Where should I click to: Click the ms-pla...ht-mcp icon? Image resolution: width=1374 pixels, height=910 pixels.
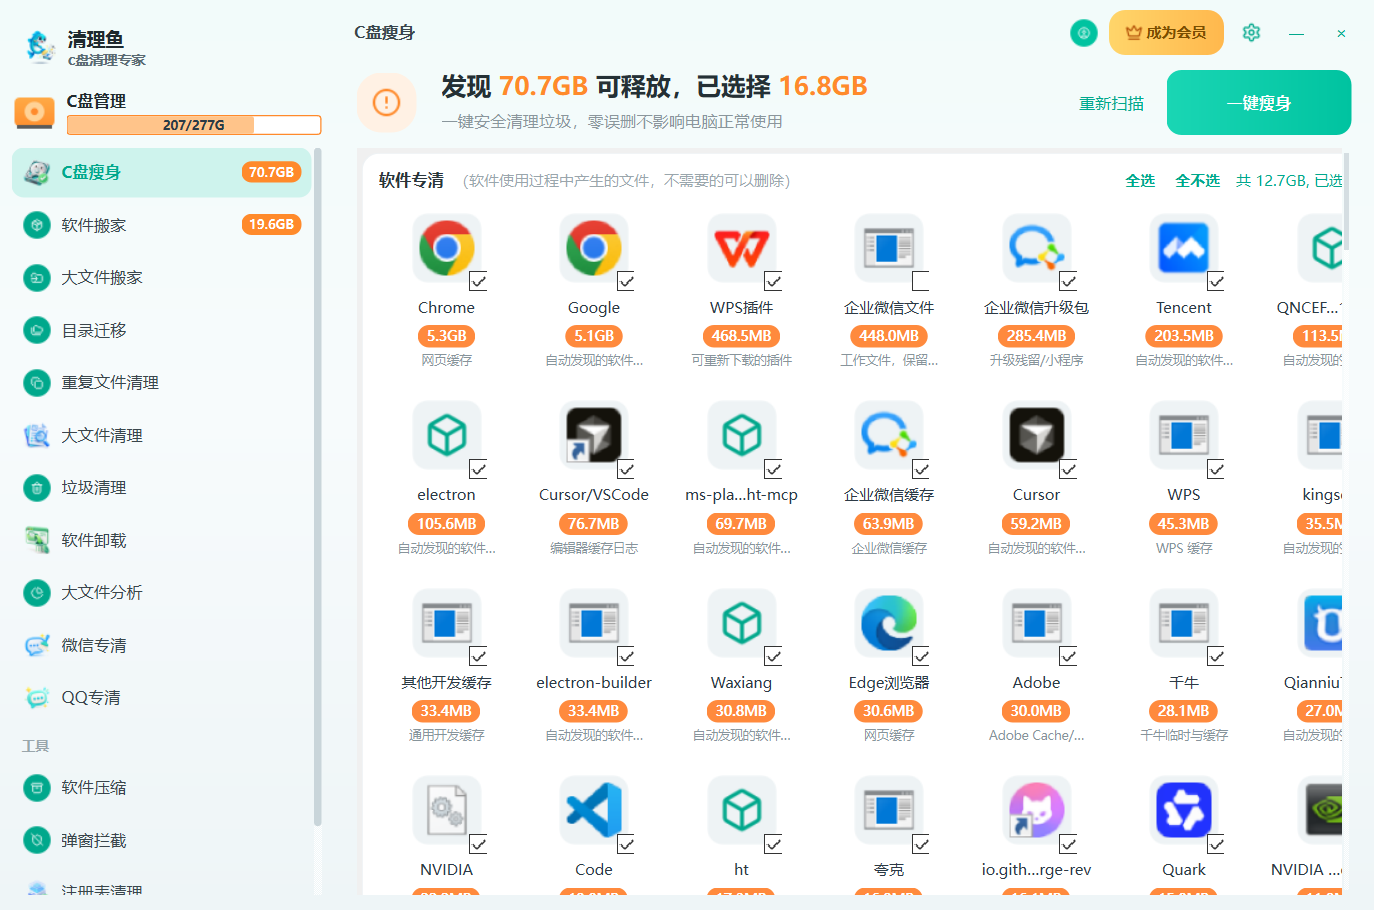pos(741,435)
